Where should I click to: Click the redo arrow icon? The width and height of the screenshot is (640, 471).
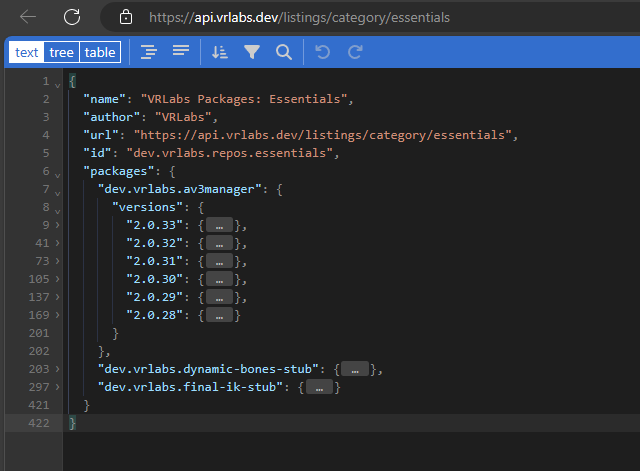pos(355,52)
